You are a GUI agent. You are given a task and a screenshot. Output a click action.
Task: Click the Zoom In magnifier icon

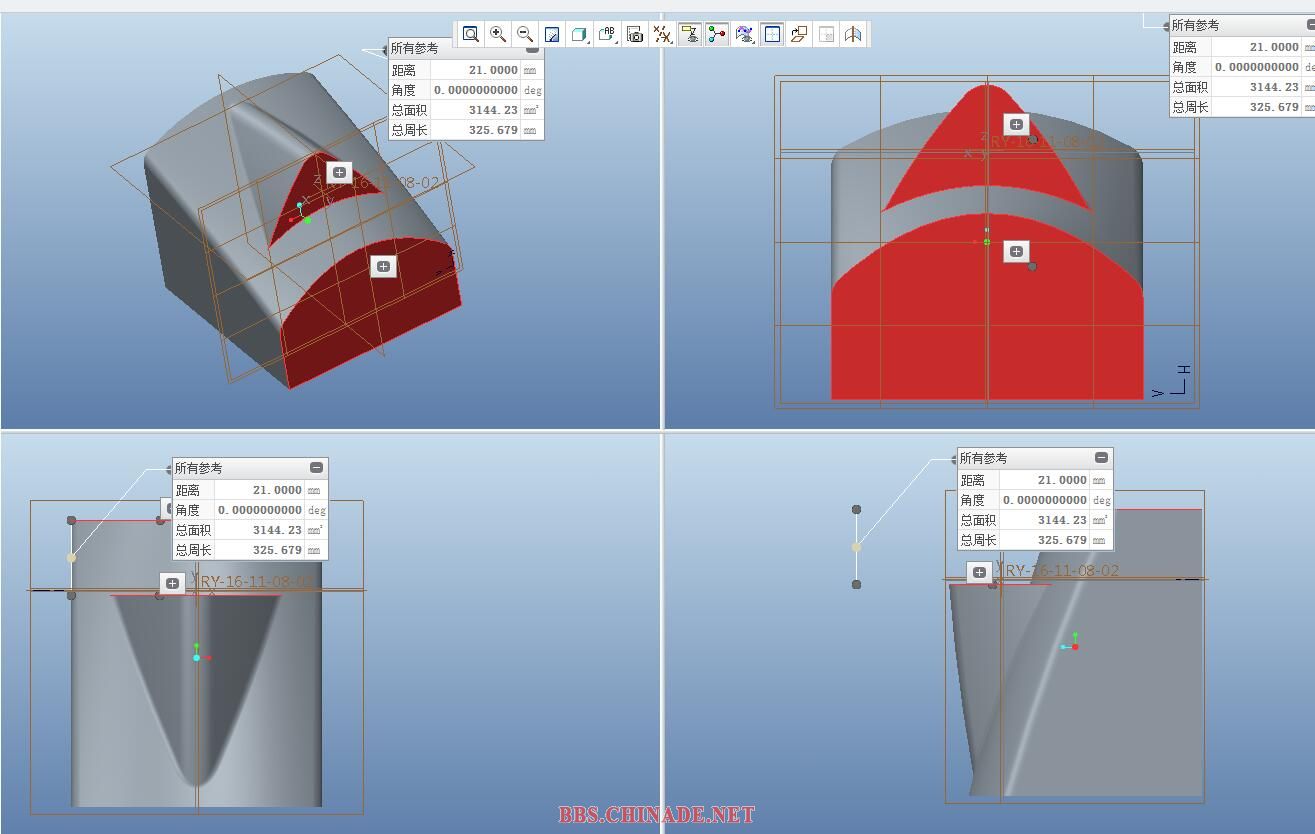(497, 34)
